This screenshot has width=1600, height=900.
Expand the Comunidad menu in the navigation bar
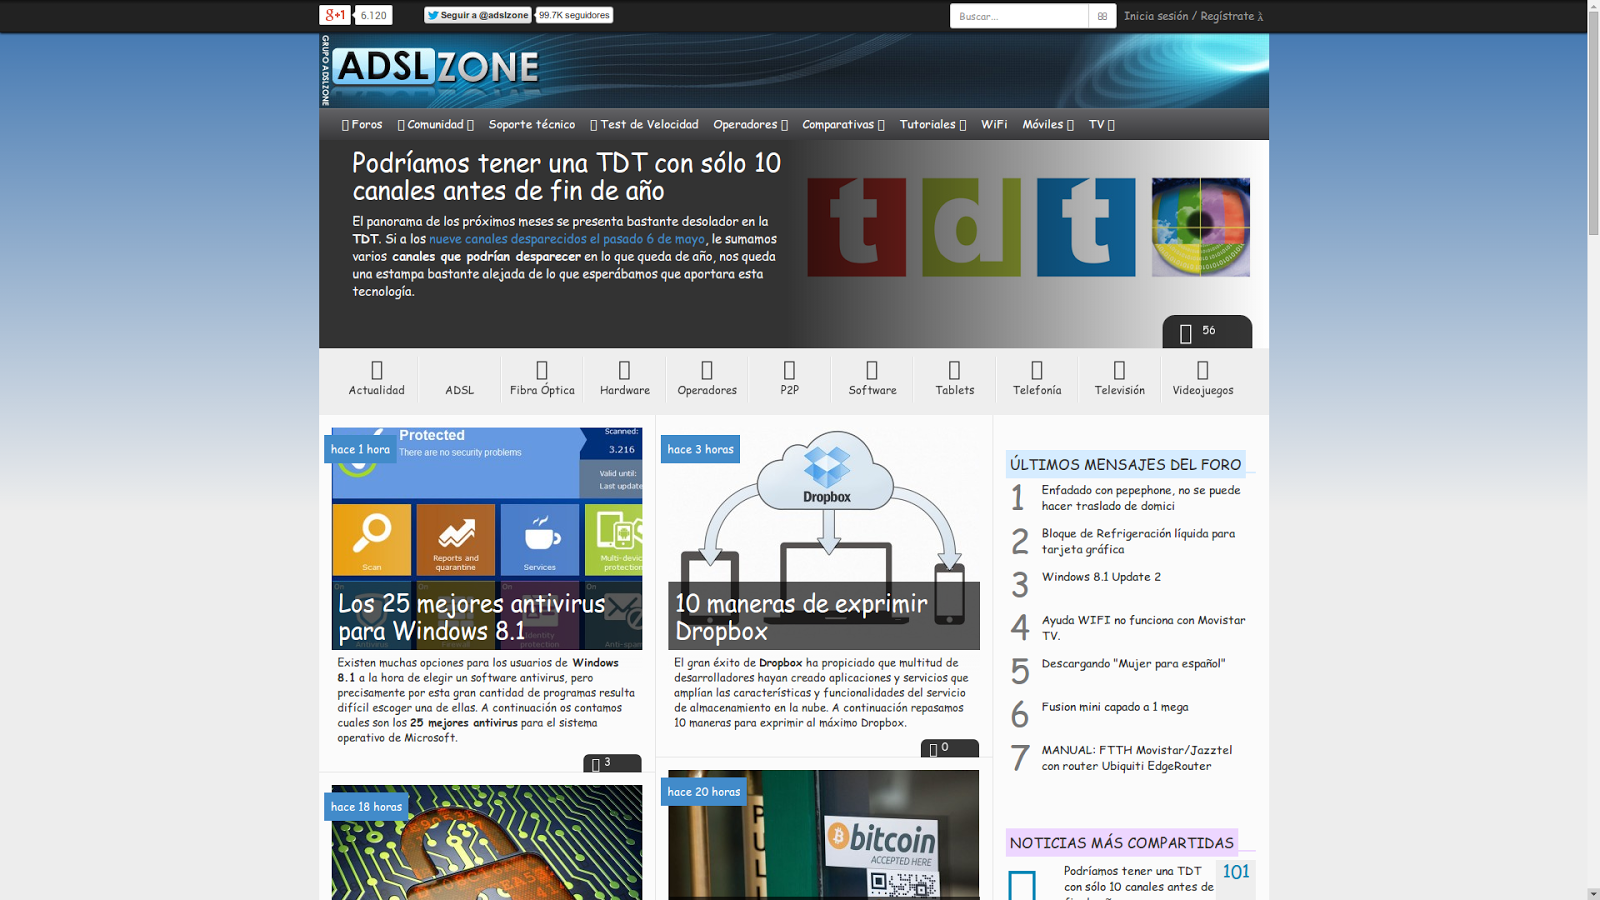[436, 124]
